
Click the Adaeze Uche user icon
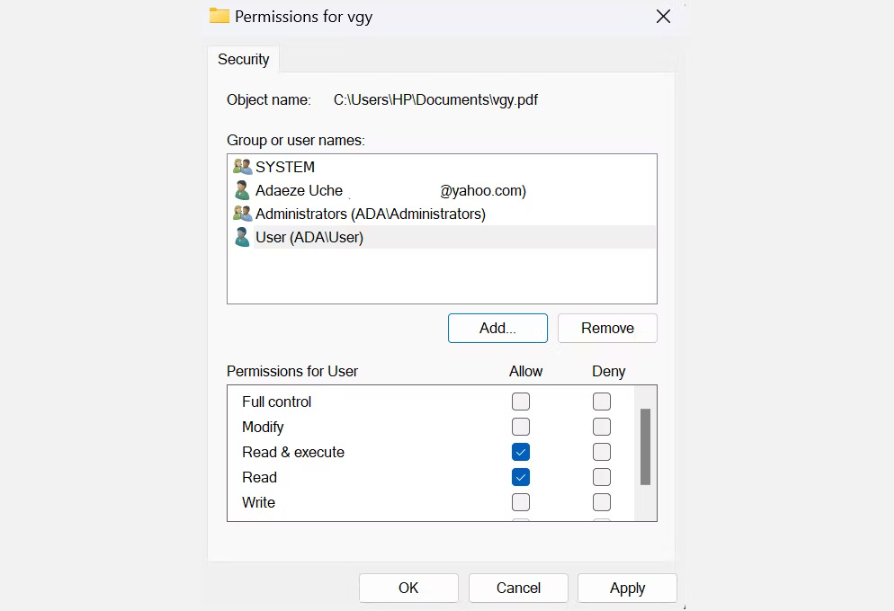242,190
